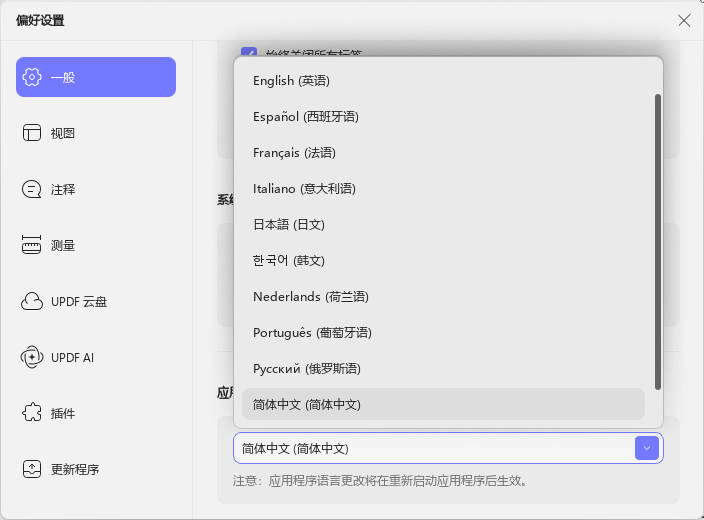Click the gear icon beside 一般

(x=32, y=77)
